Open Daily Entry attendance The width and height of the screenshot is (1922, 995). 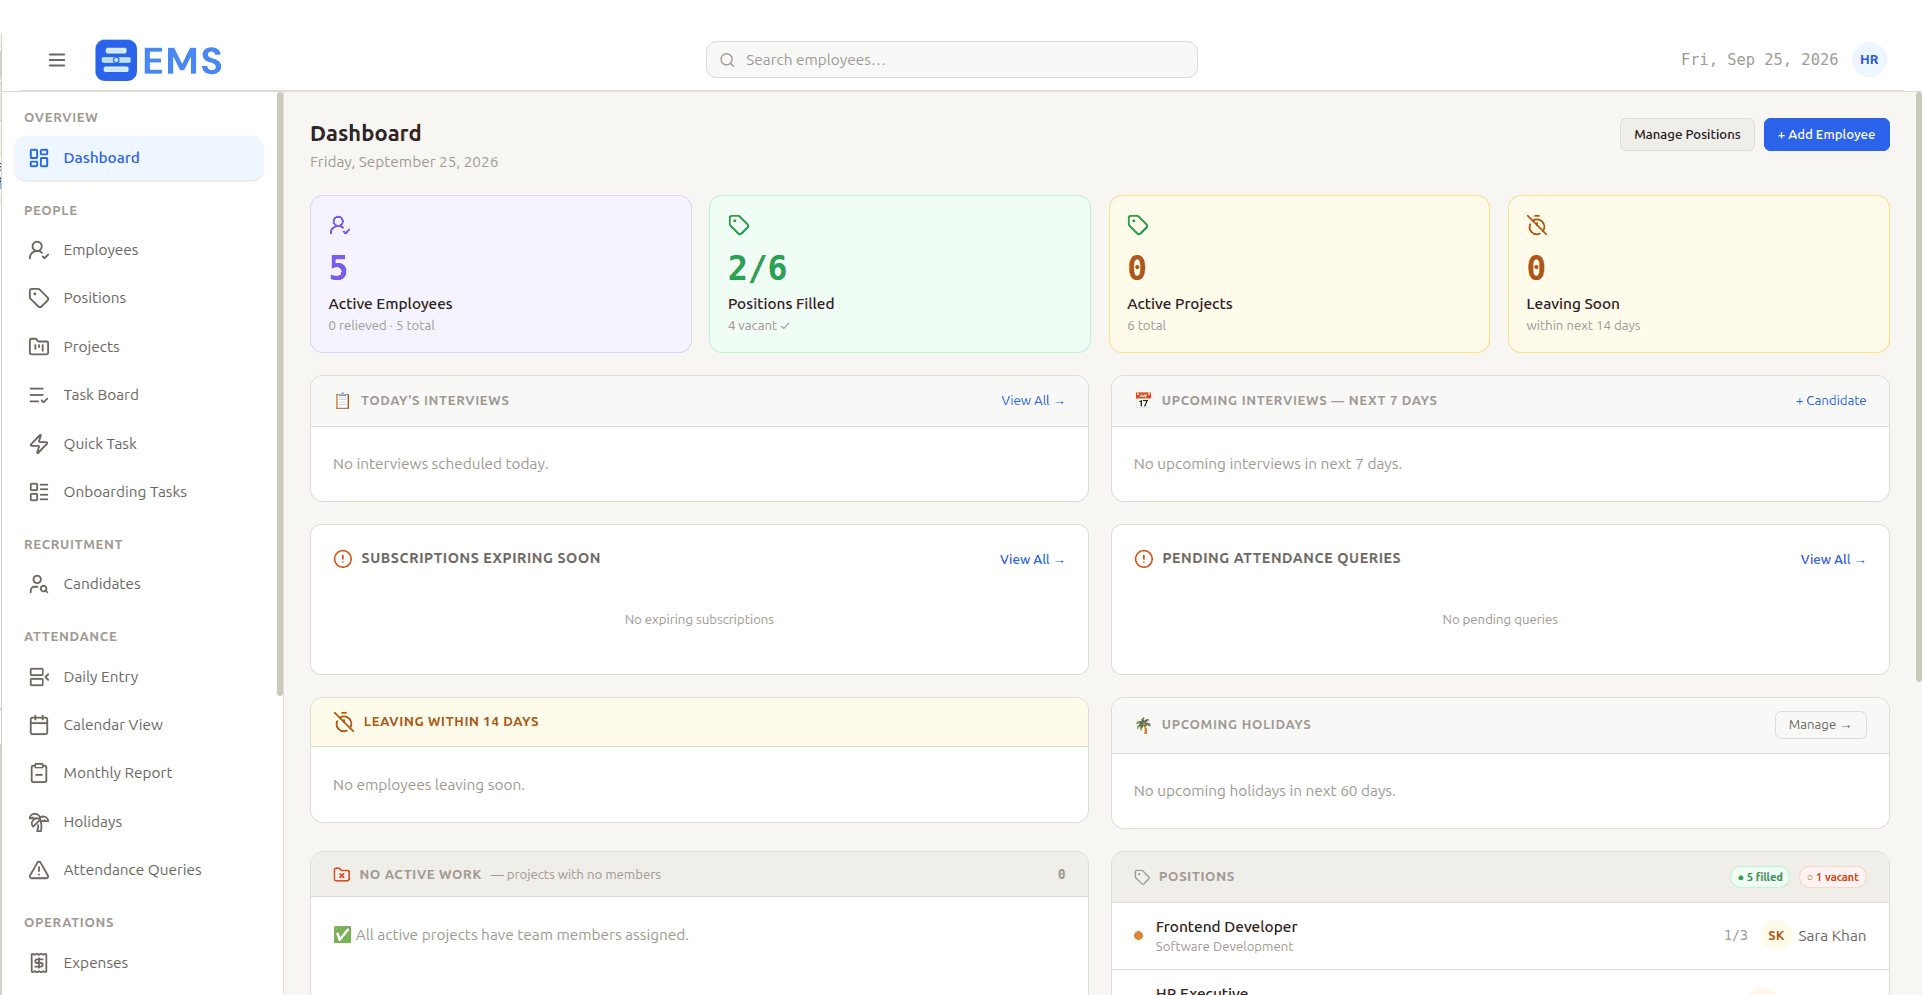139,677
